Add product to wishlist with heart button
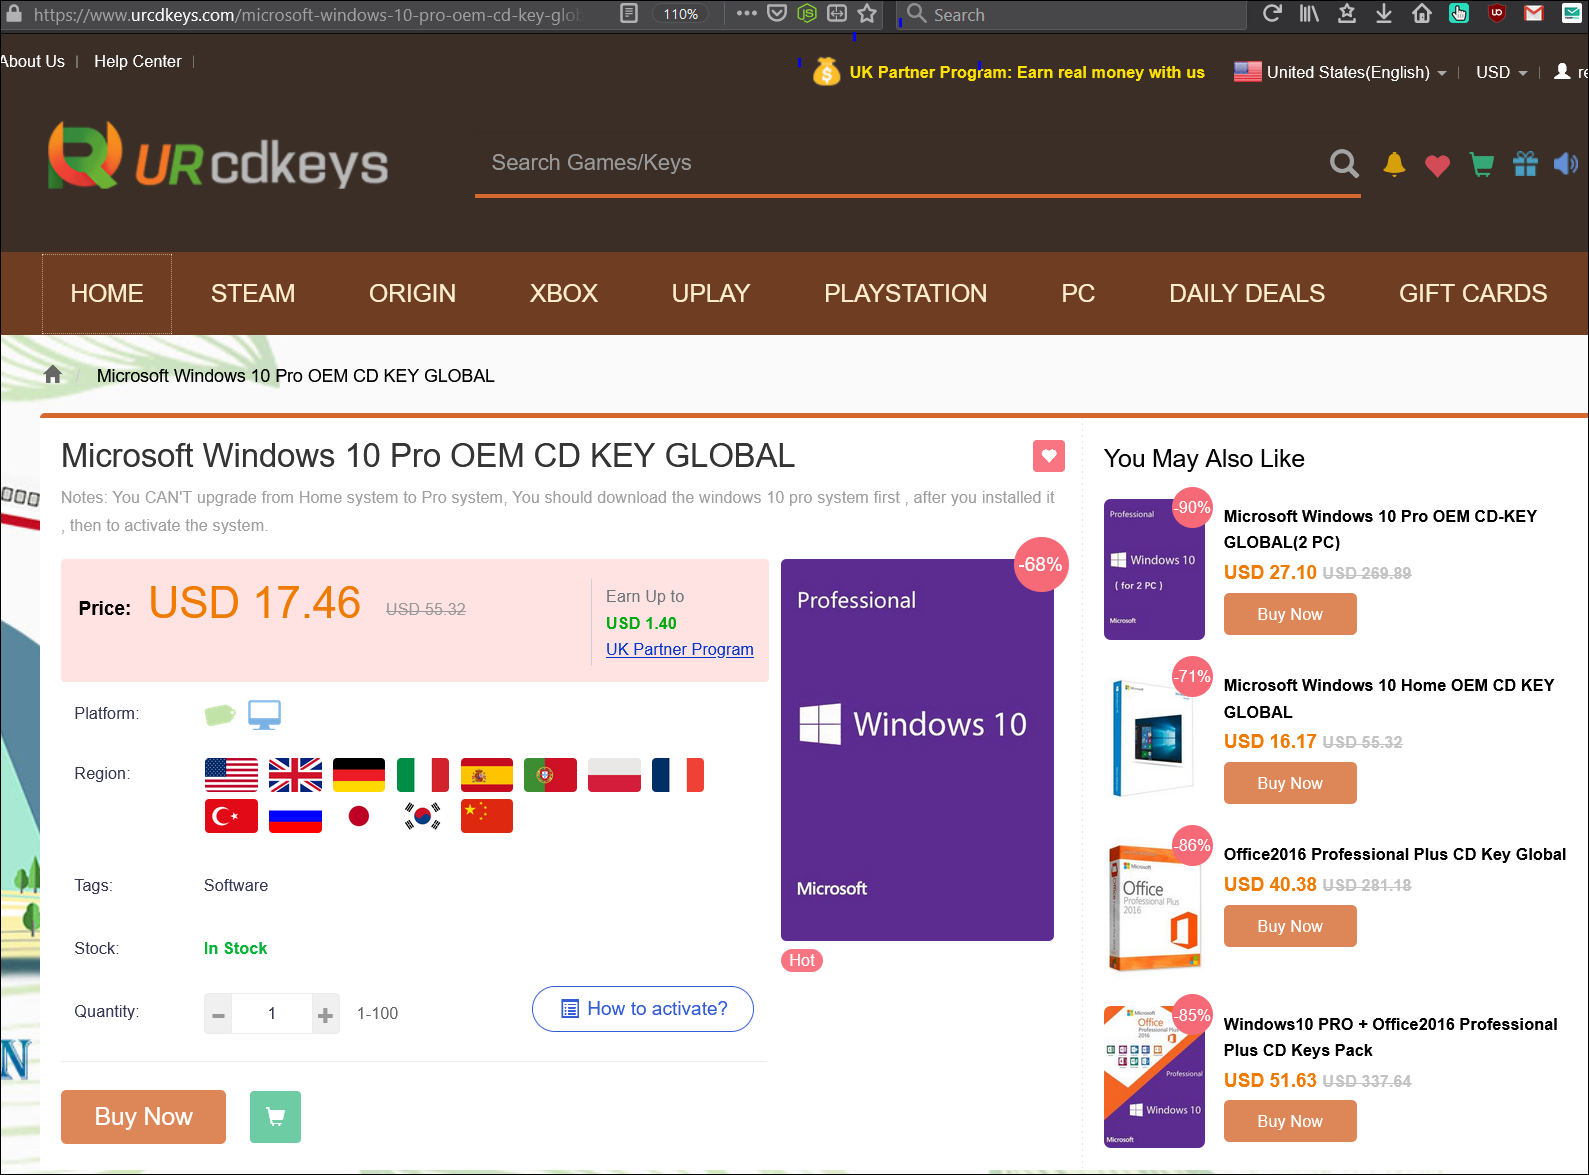Image resolution: width=1589 pixels, height=1175 pixels. pos(1048,456)
